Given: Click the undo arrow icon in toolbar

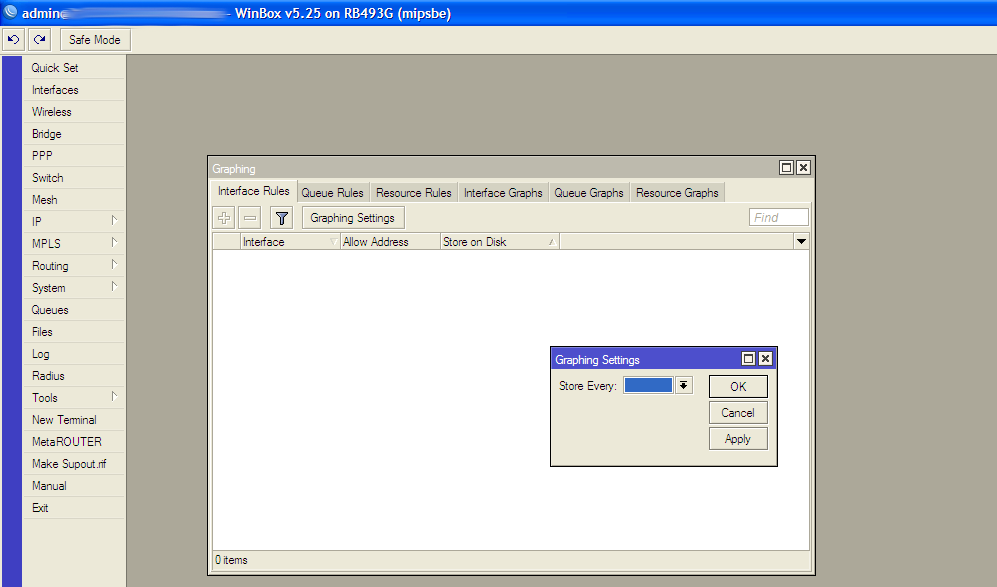Looking at the screenshot, I should 13,39.
